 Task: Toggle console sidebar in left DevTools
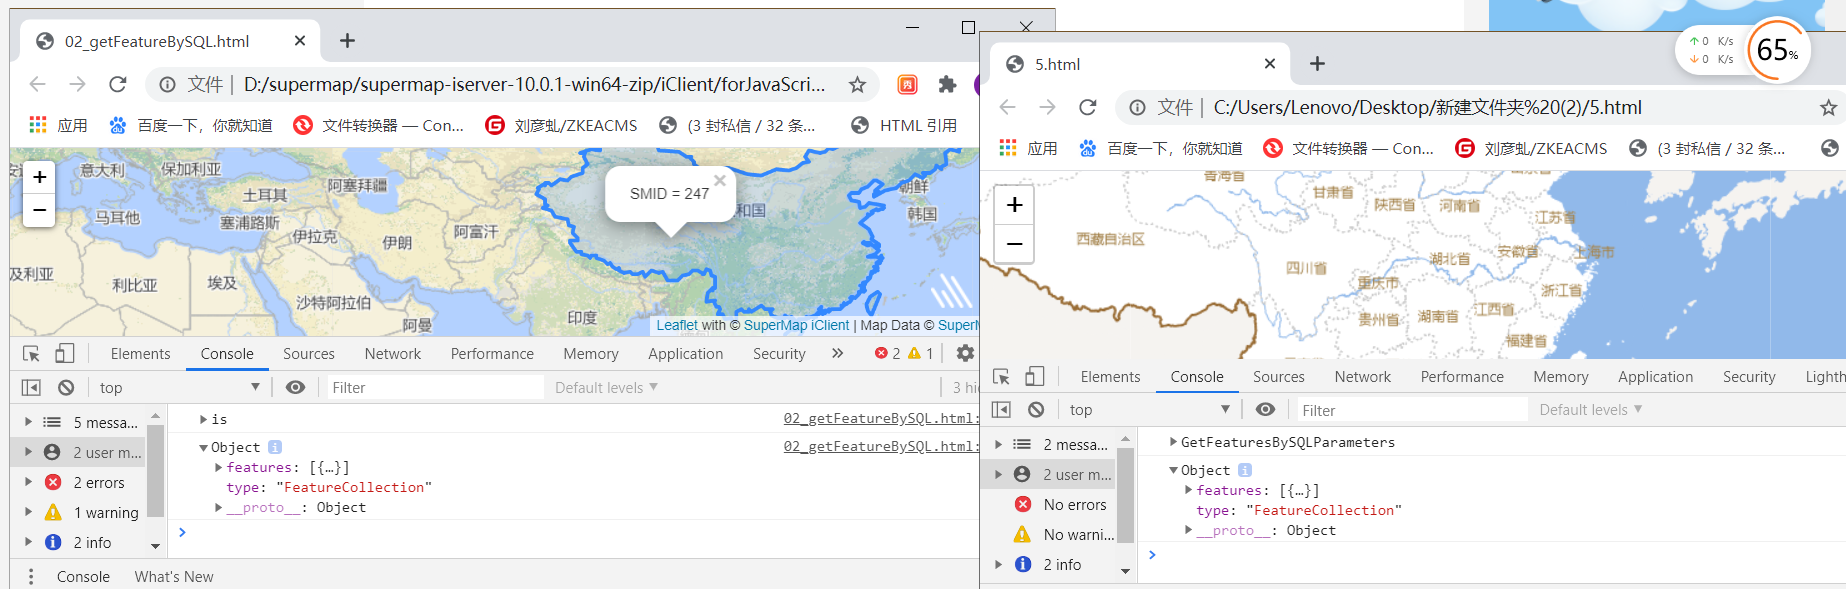[31, 387]
